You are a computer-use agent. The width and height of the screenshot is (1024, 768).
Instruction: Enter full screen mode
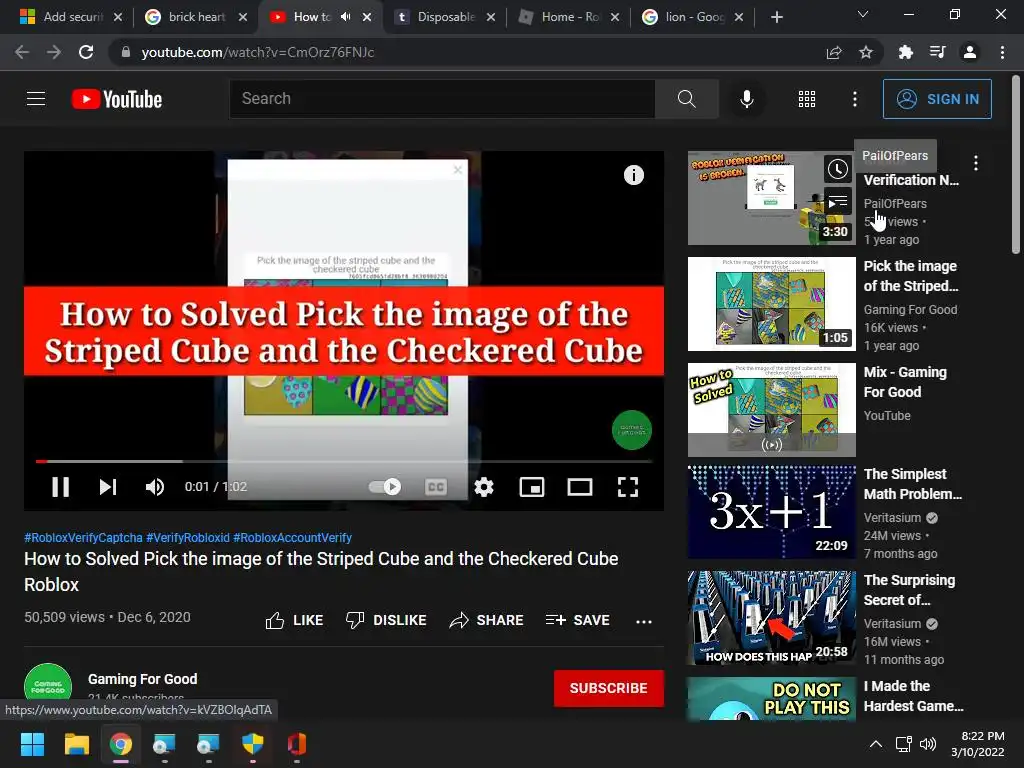pos(628,487)
